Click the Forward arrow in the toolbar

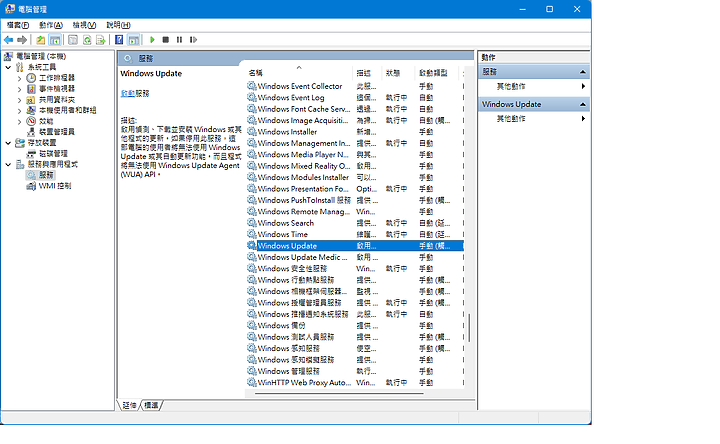(22, 40)
